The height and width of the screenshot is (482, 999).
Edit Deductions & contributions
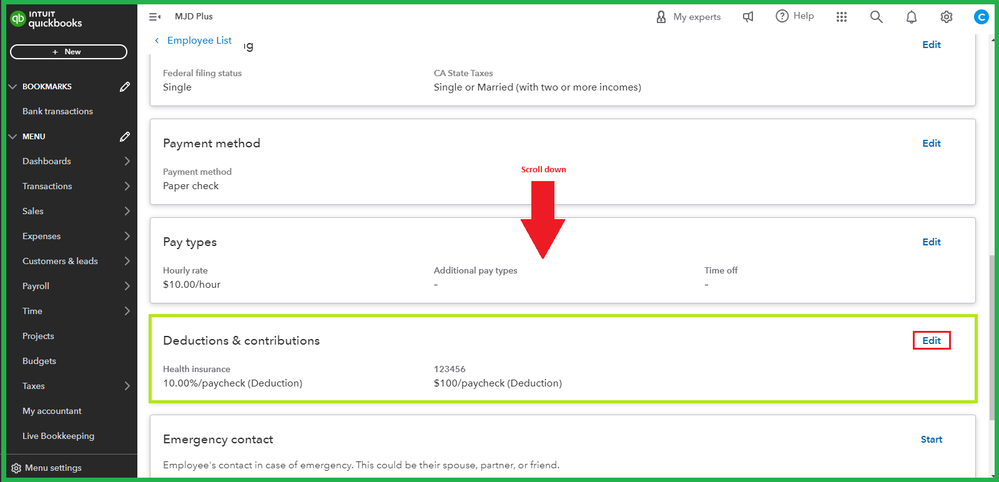click(x=931, y=341)
